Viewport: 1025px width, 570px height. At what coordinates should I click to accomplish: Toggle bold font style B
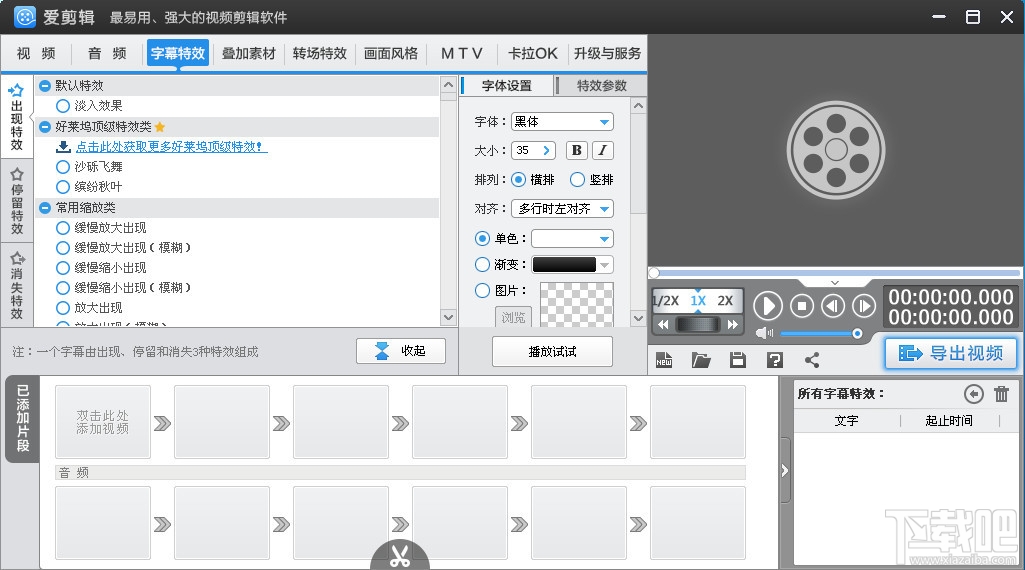[577, 150]
